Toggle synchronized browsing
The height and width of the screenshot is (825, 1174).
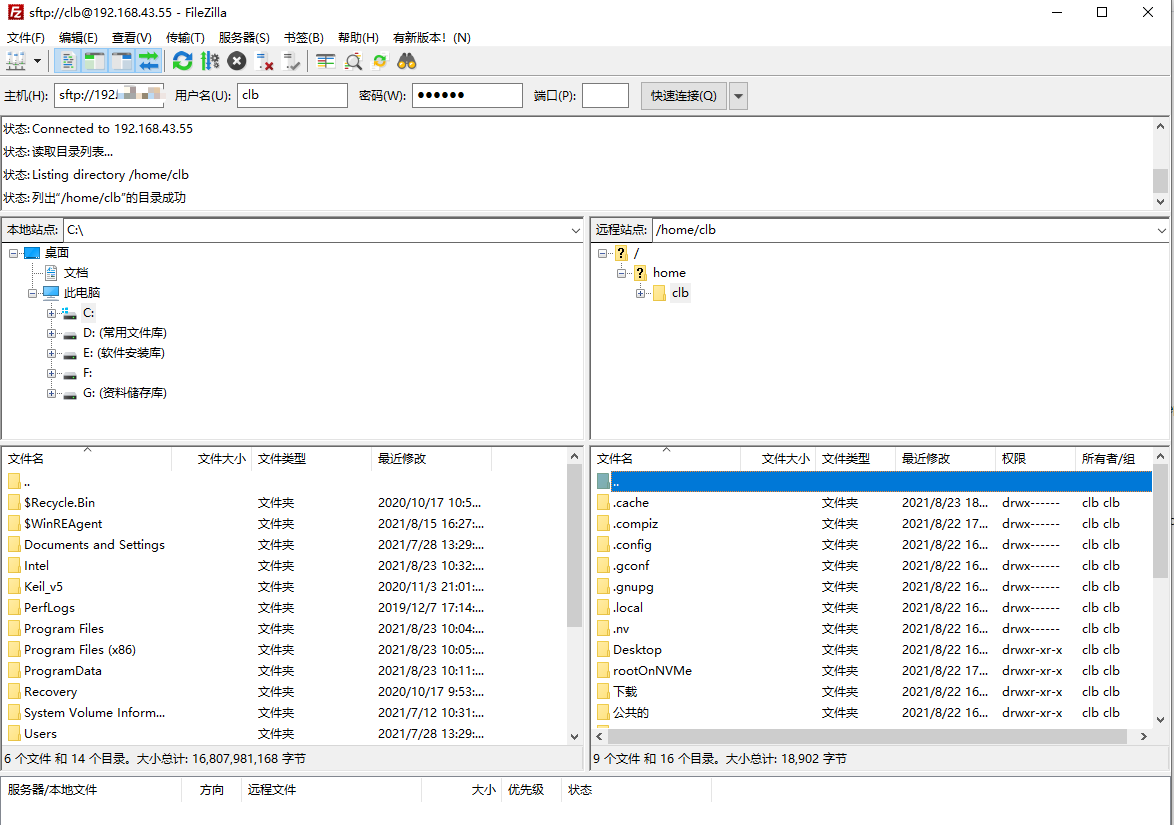click(x=380, y=61)
